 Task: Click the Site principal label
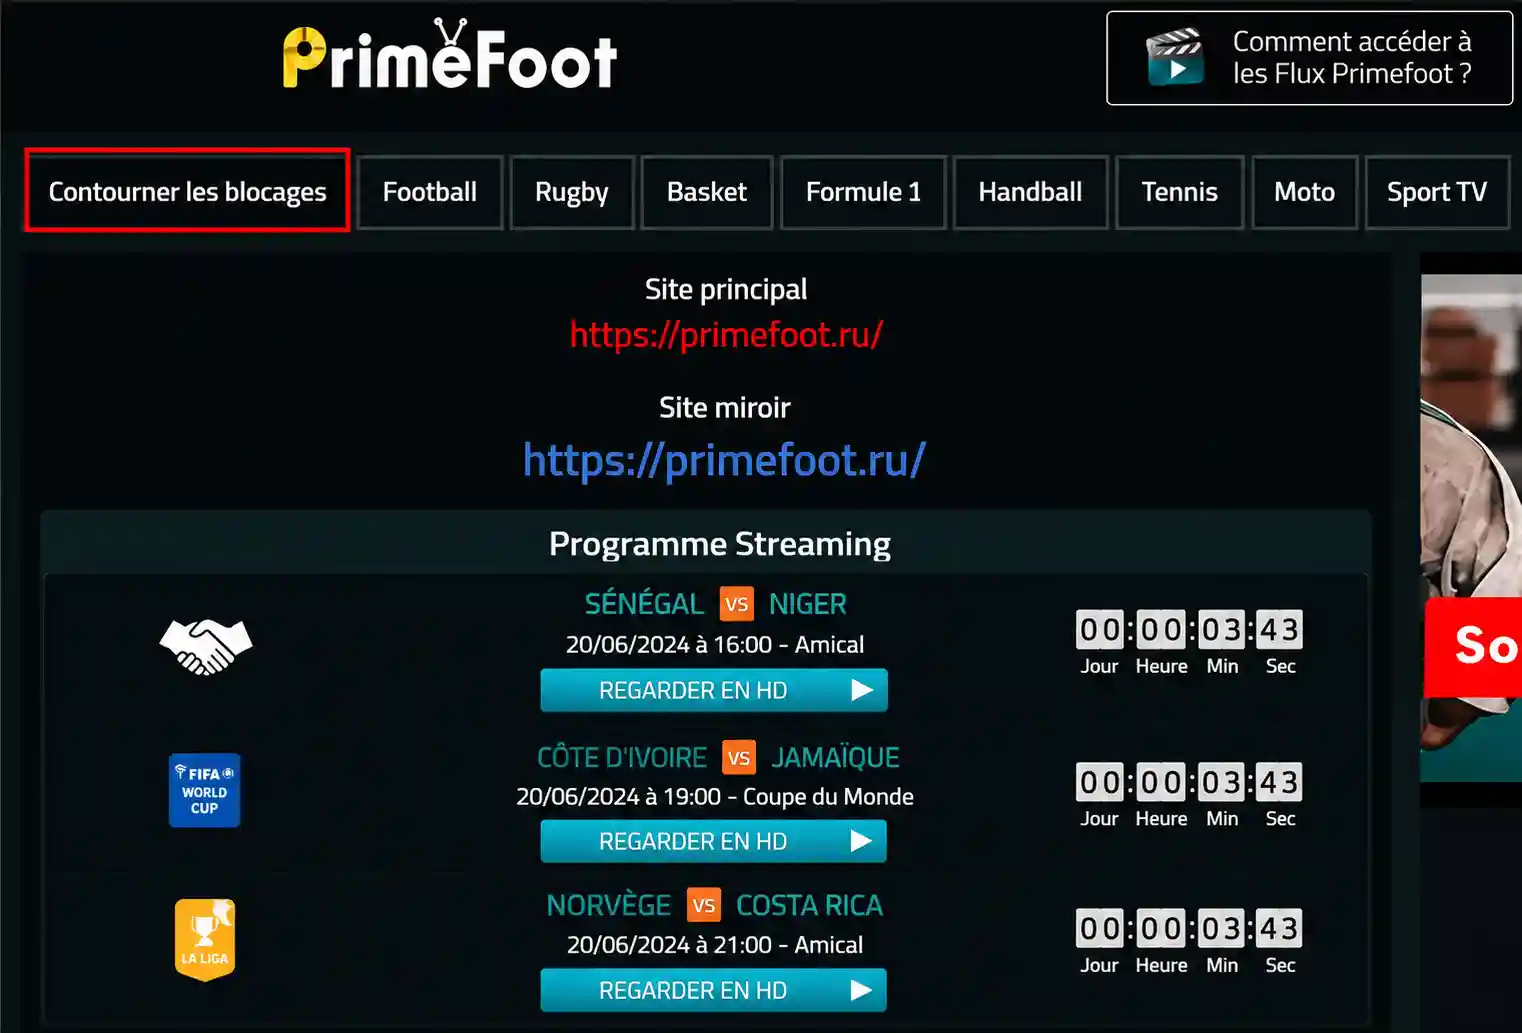(x=726, y=290)
